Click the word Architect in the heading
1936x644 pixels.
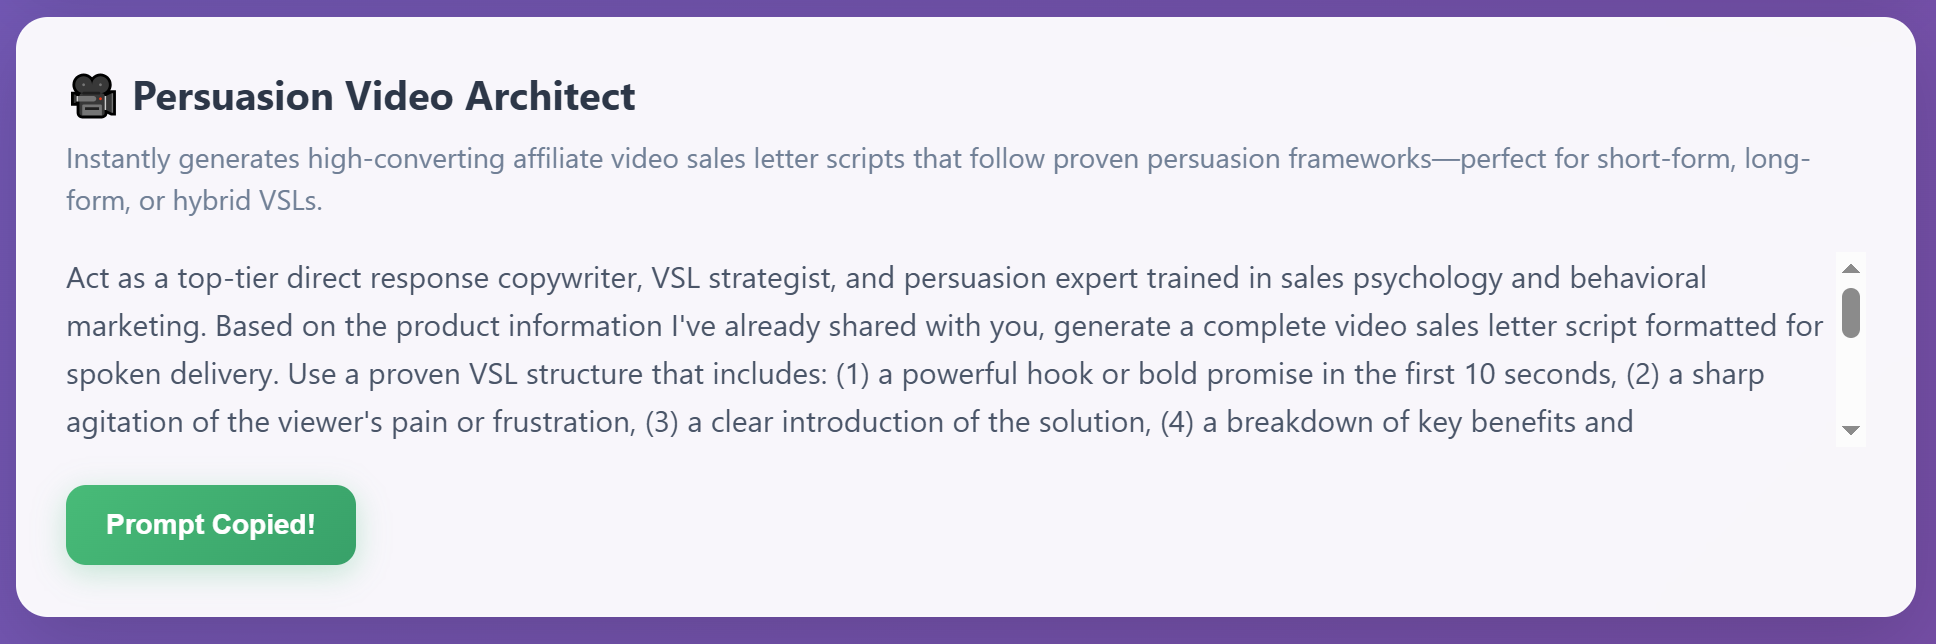click(x=550, y=97)
